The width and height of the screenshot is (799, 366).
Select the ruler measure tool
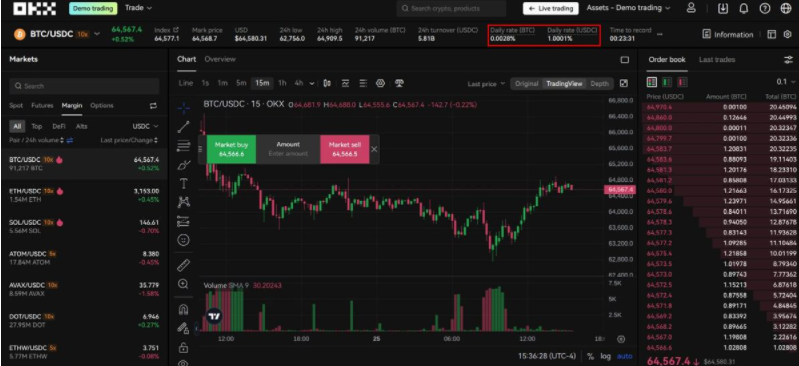(183, 265)
